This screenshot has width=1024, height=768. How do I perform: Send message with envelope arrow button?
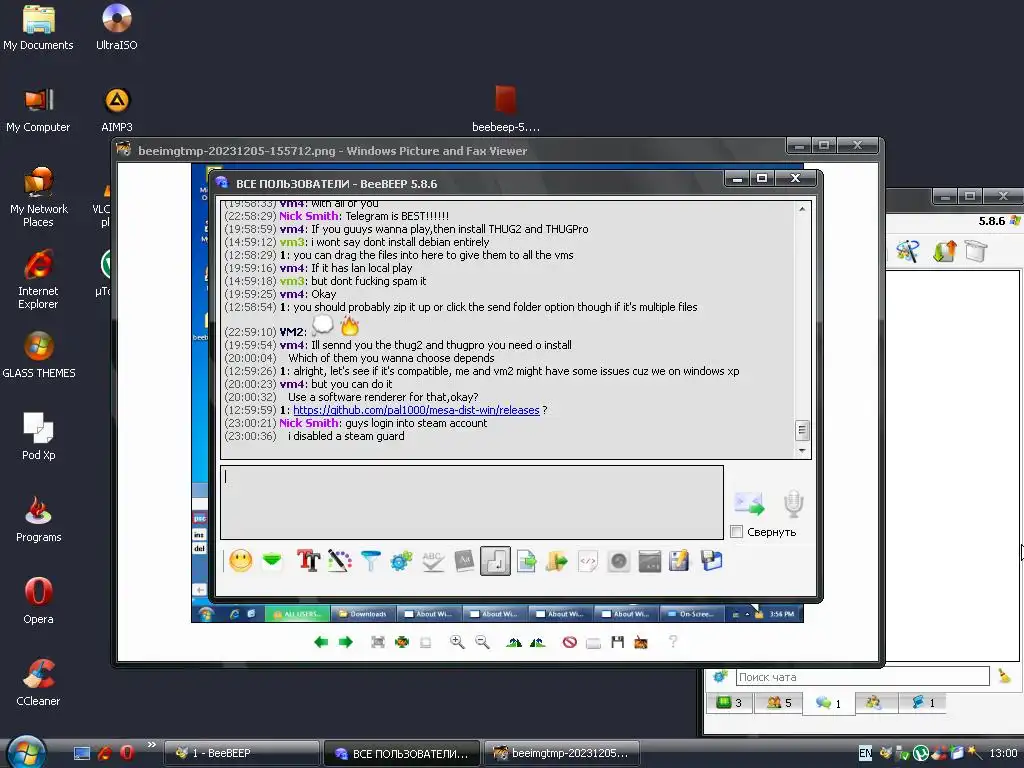coord(749,504)
